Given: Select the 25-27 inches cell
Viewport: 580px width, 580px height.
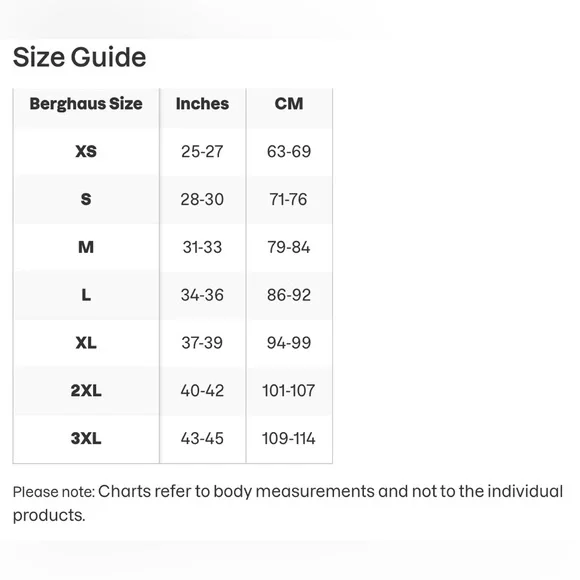Looking at the screenshot, I should [202, 151].
